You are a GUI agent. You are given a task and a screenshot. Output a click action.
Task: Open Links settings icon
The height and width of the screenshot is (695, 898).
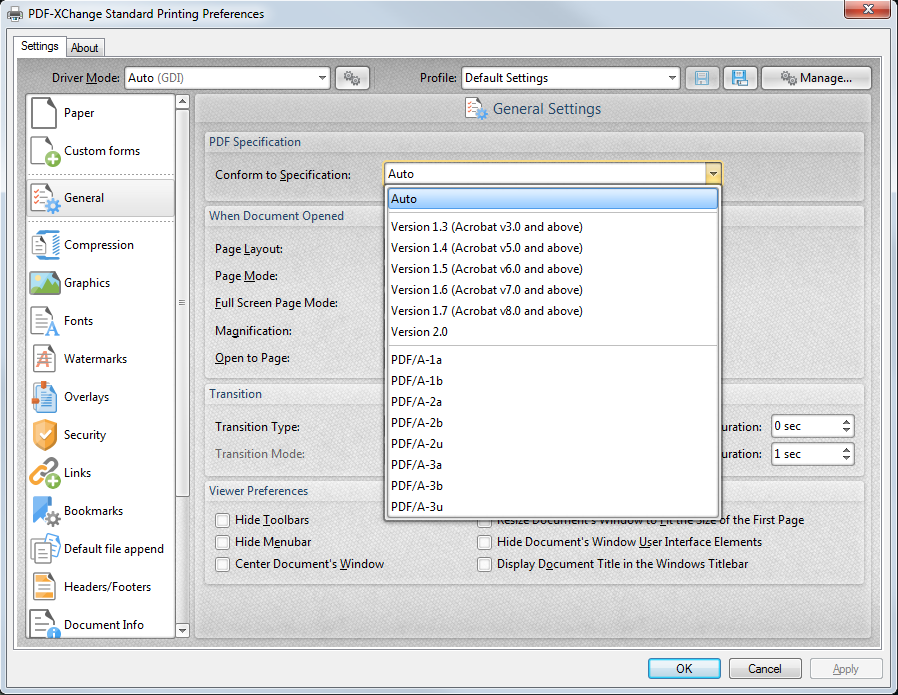point(45,473)
